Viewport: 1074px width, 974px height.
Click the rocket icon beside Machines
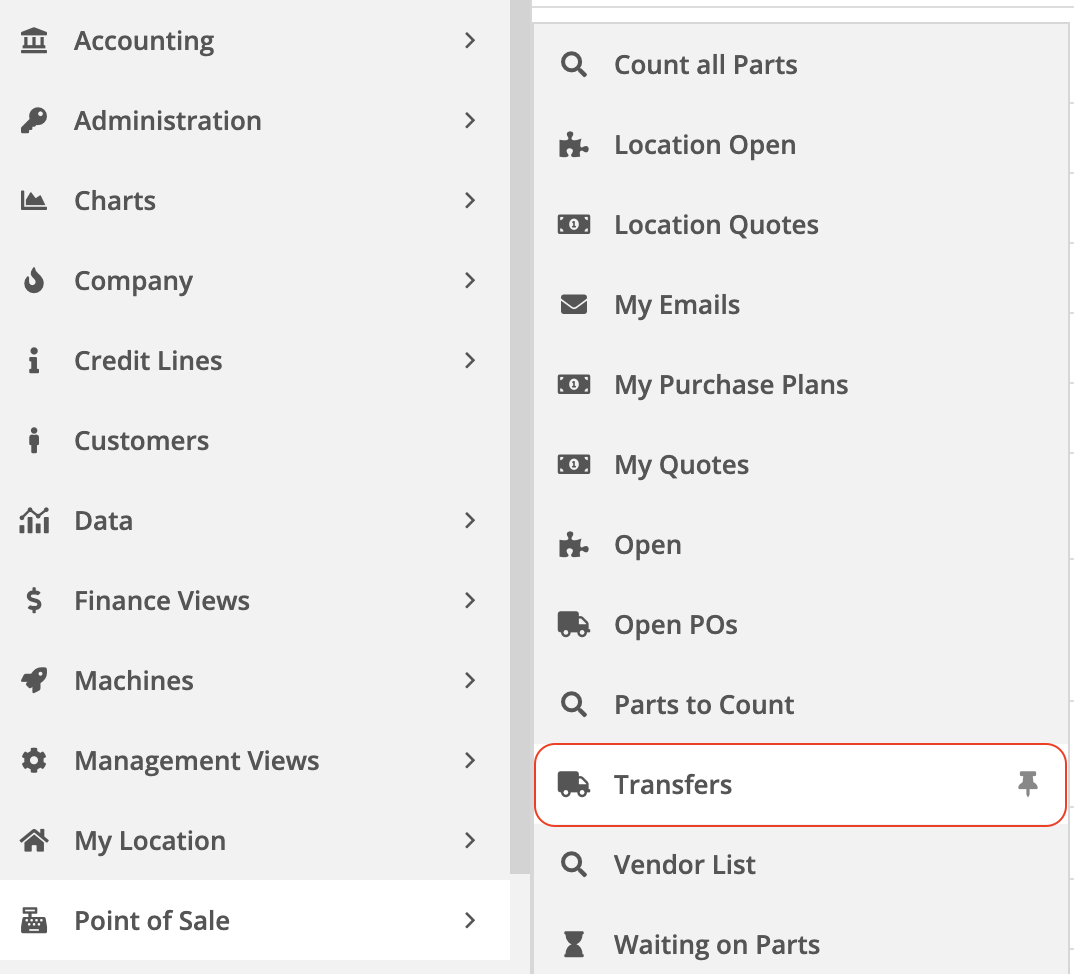(x=34, y=681)
